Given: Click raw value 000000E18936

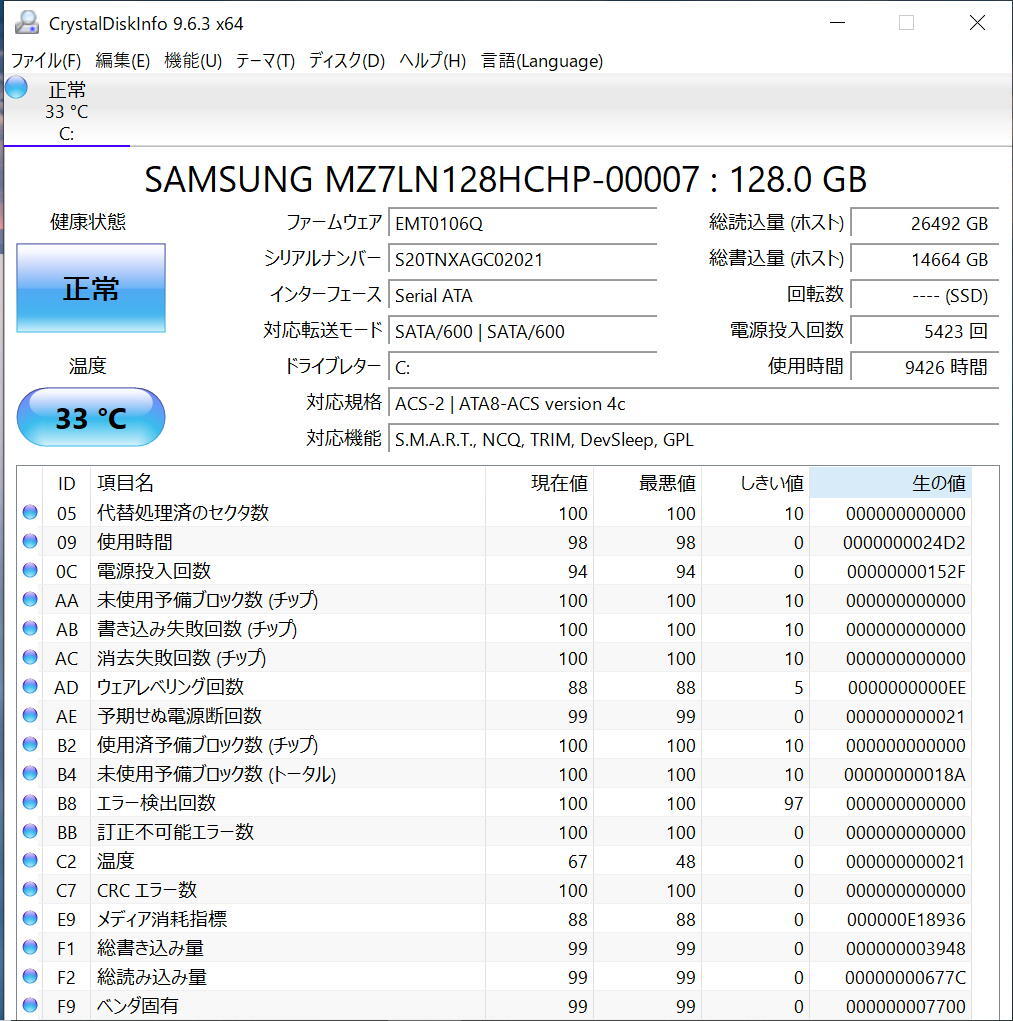Looking at the screenshot, I should [x=906, y=919].
